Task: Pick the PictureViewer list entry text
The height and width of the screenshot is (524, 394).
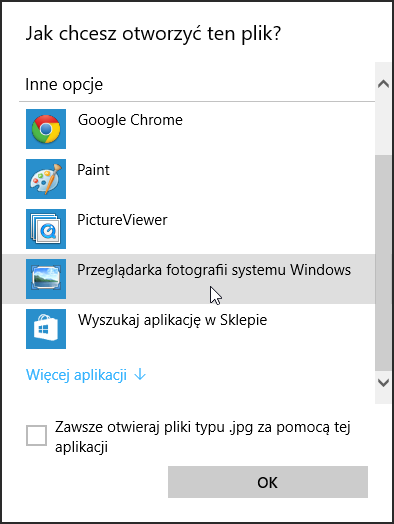Action: click(122, 220)
